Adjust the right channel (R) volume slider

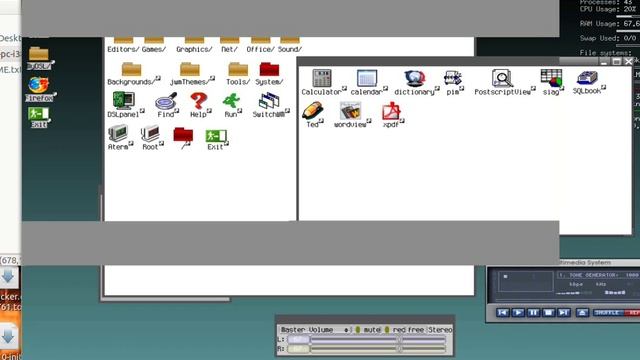(378, 349)
